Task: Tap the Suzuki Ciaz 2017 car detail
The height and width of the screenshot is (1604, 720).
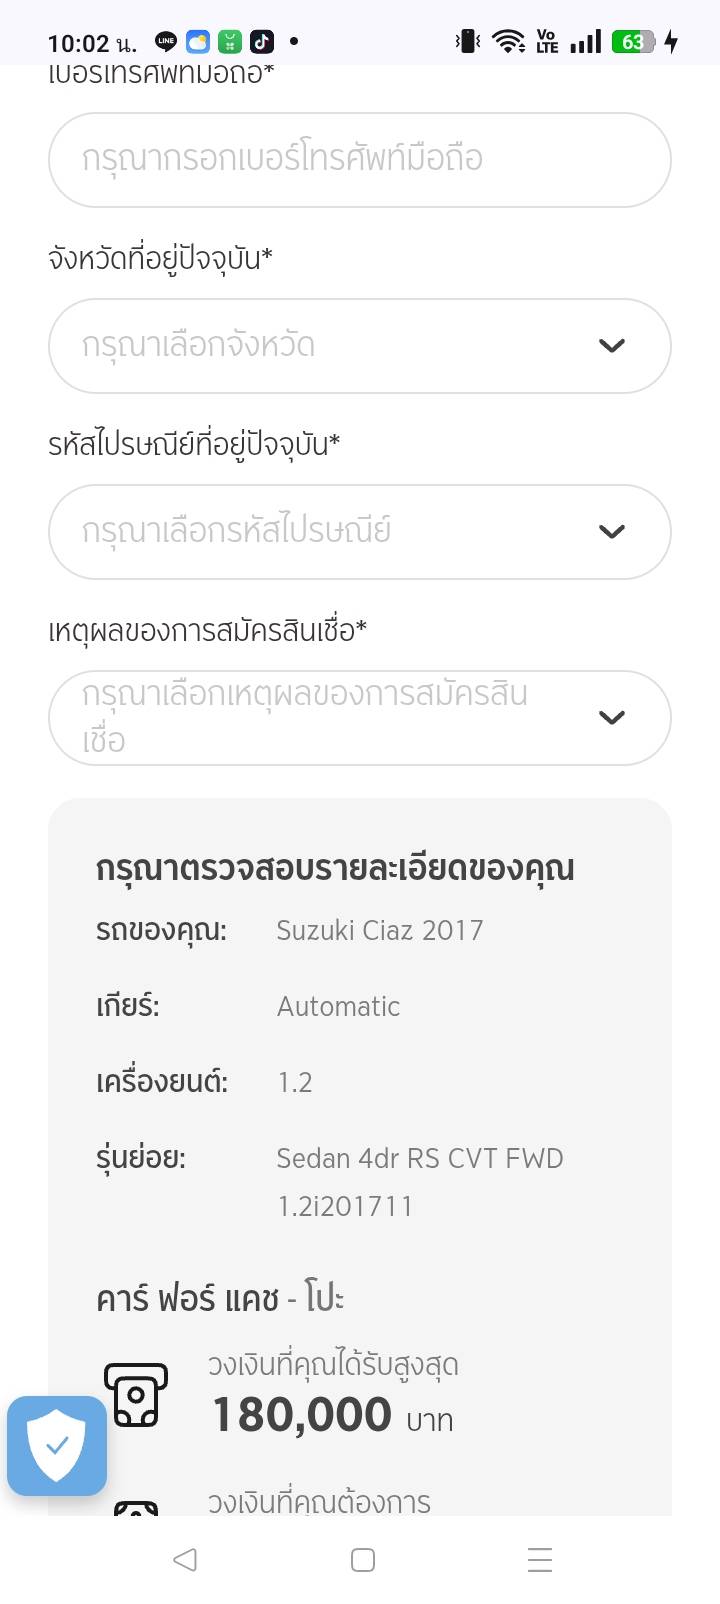Action: [x=379, y=931]
